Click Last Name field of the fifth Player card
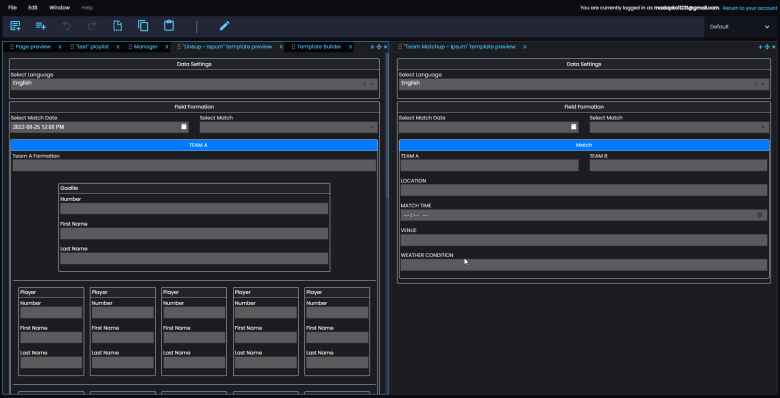 pyautogui.click(x=337, y=362)
